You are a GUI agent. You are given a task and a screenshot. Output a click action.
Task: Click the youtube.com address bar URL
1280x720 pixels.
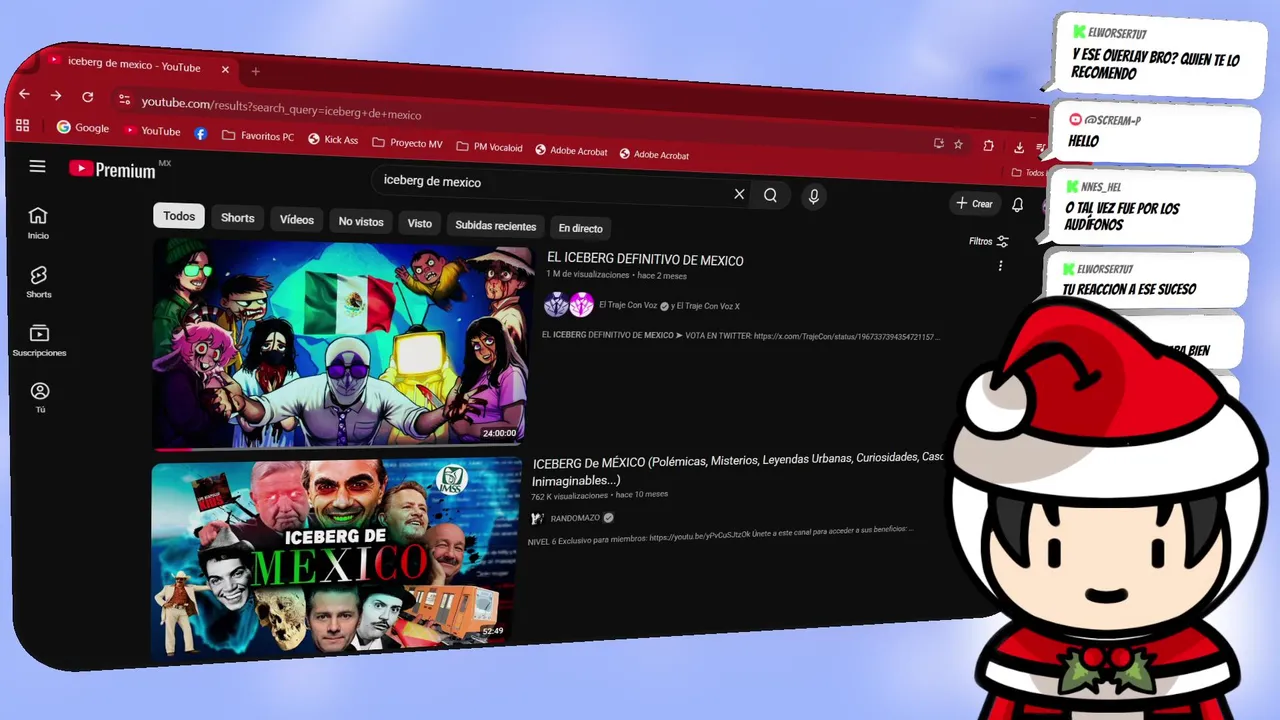pos(281,109)
